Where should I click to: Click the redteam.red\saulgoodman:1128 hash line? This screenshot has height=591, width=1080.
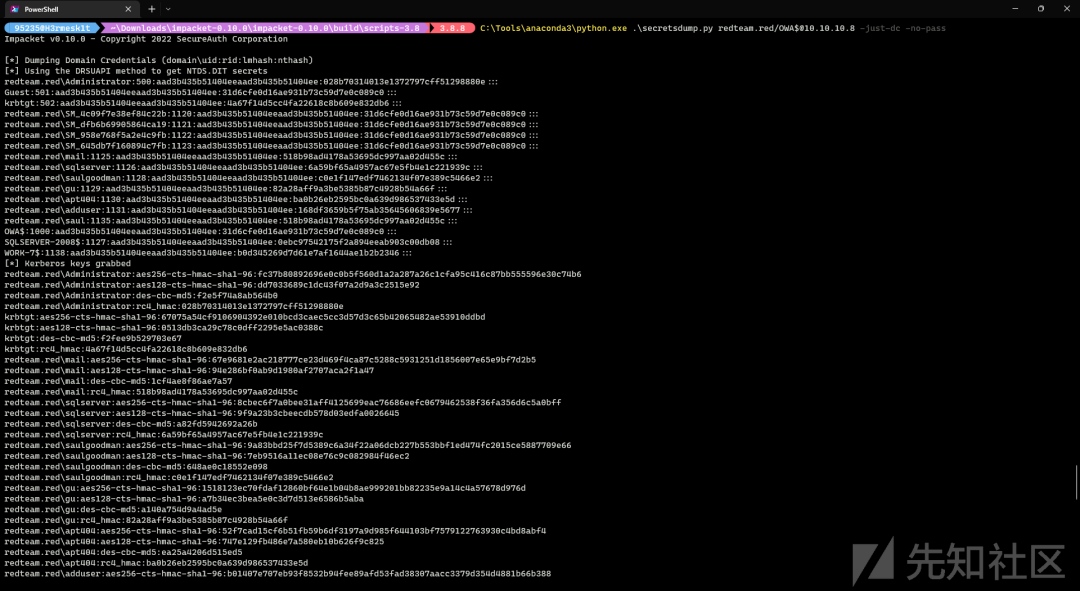tap(249, 178)
